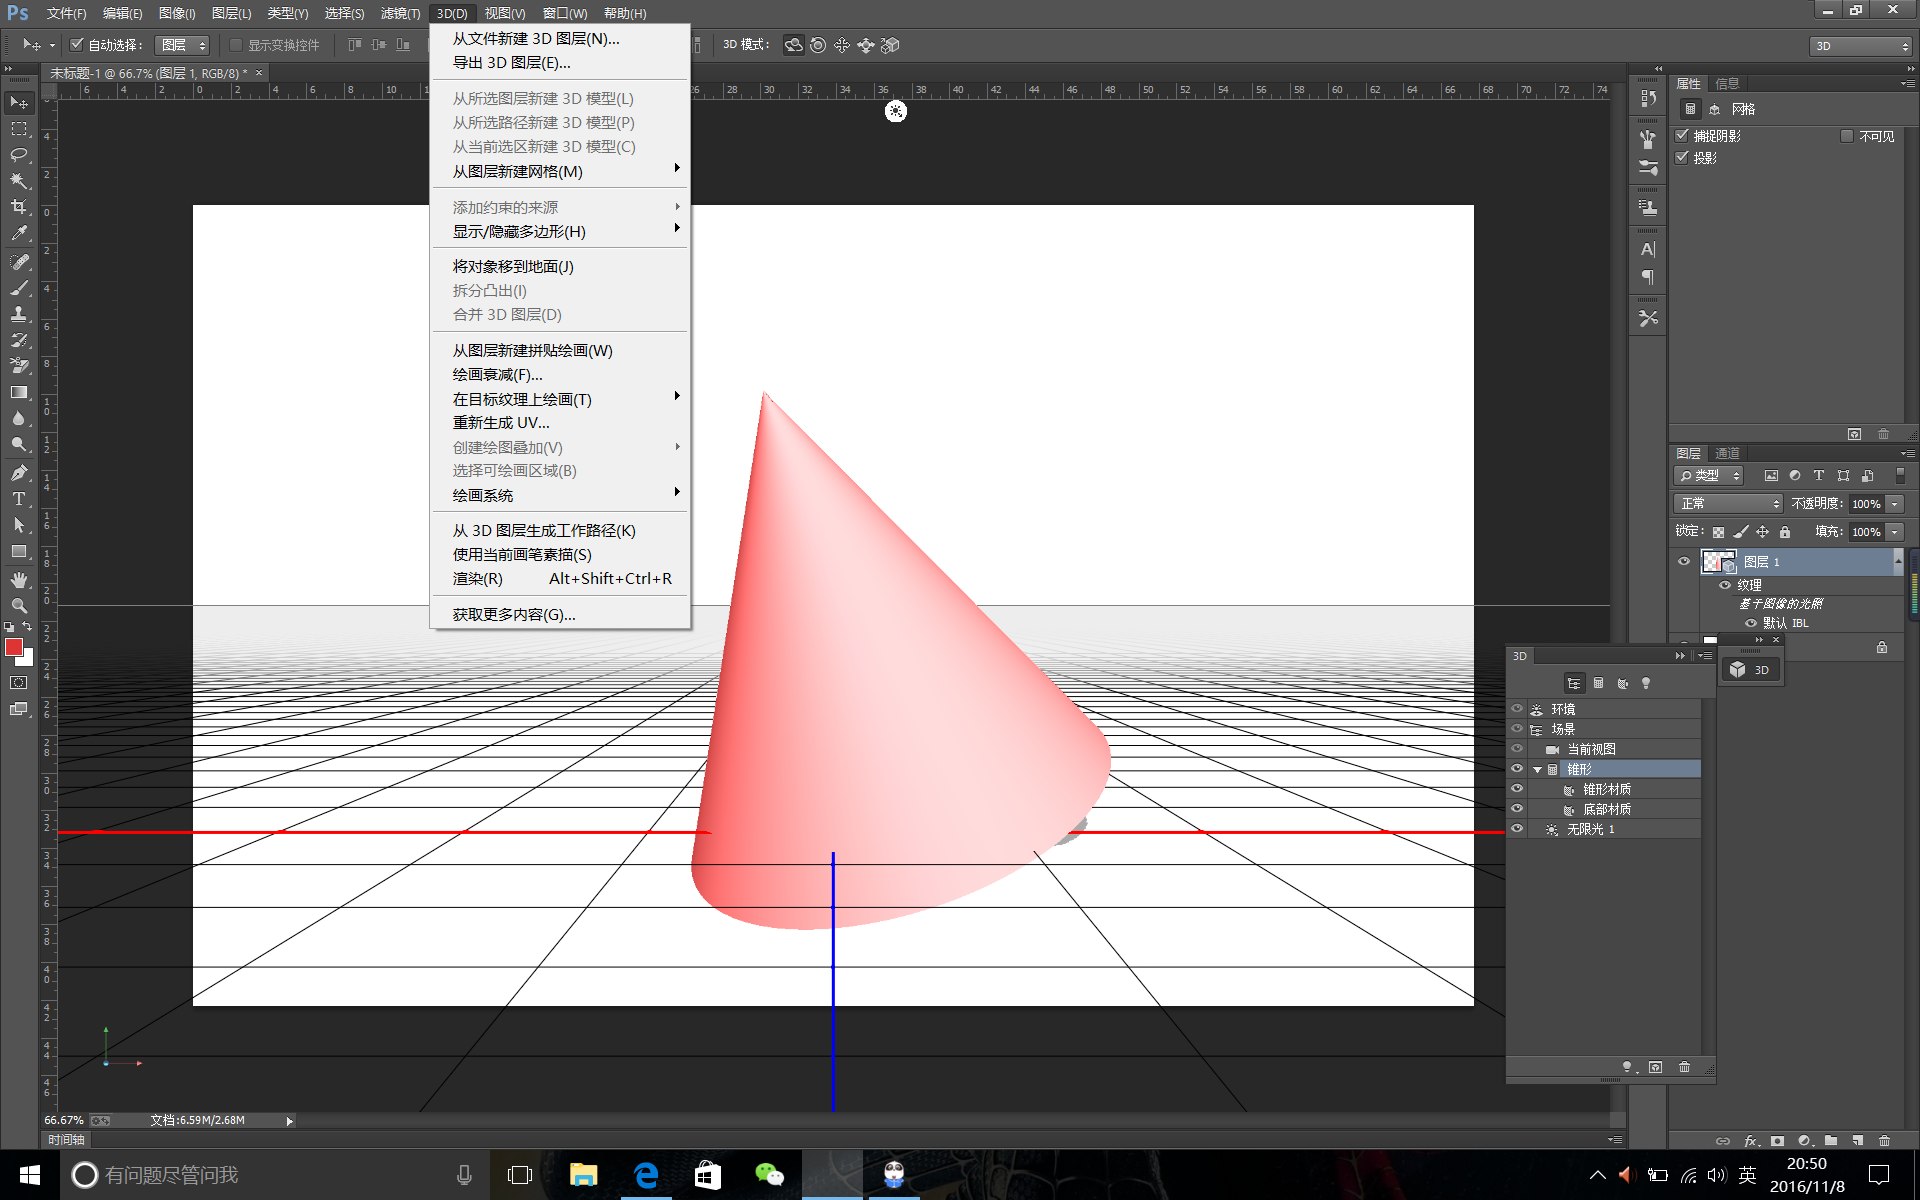Select the Magic Wand tool
The height and width of the screenshot is (1200, 1920).
click(19, 181)
